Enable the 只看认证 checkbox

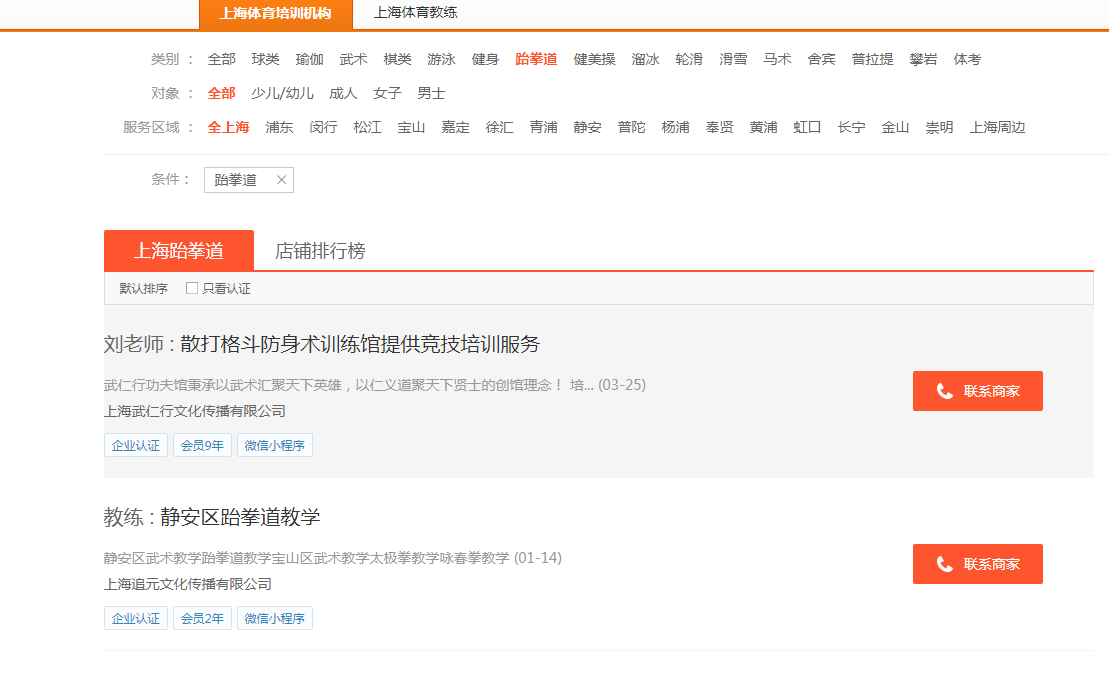click(x=192, y=288)
